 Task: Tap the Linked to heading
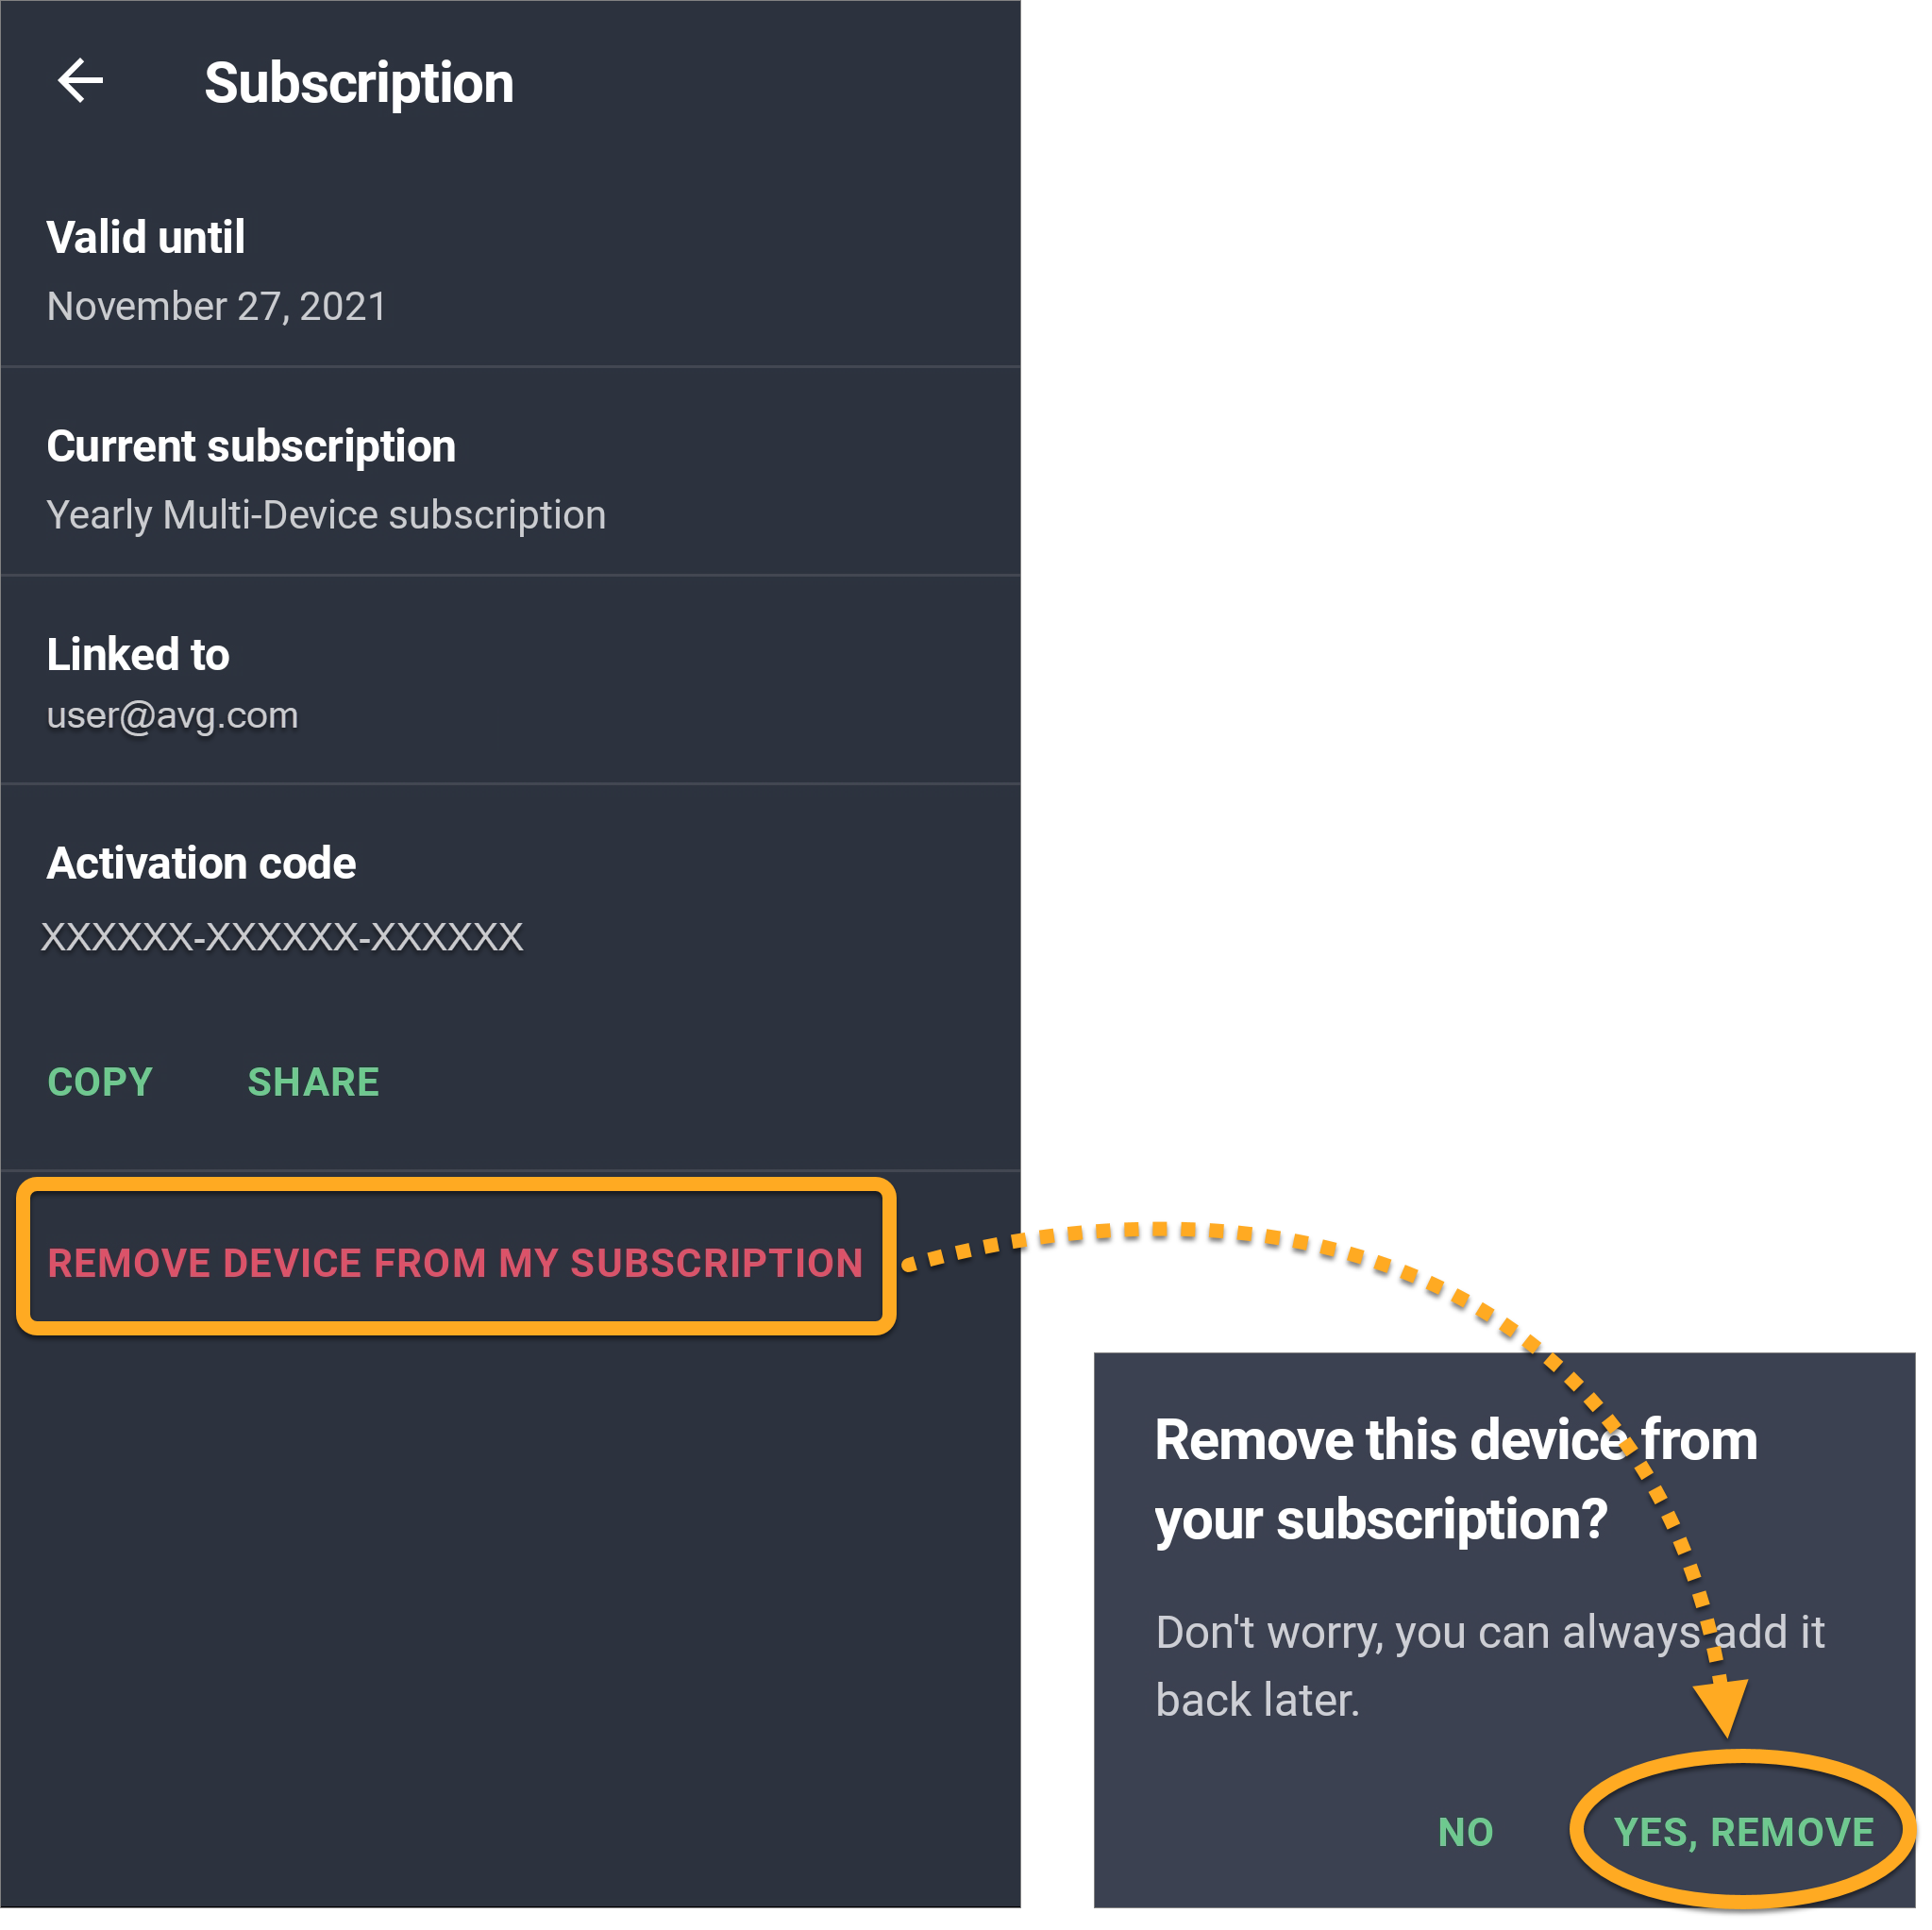(138, 655)
